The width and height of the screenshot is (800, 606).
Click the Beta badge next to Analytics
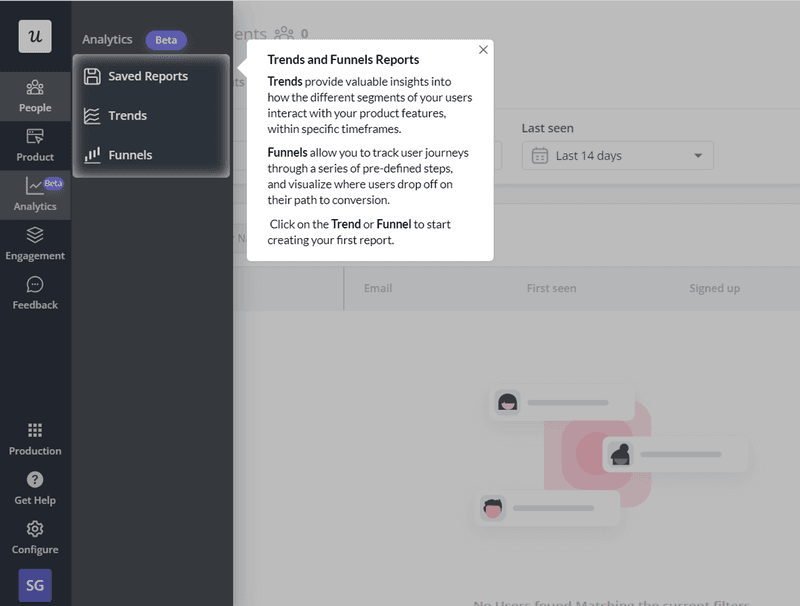click(x=166, y=40)
